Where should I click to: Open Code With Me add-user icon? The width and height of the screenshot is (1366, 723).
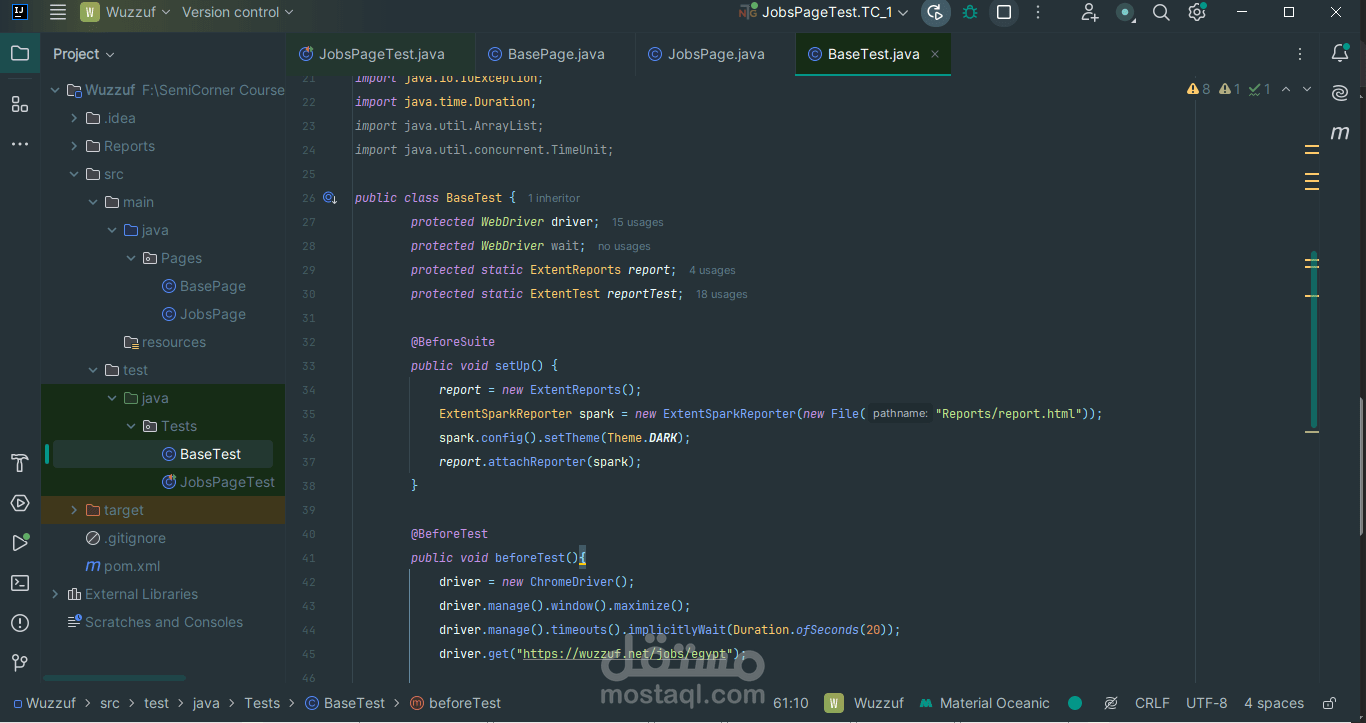[1090, 12]
